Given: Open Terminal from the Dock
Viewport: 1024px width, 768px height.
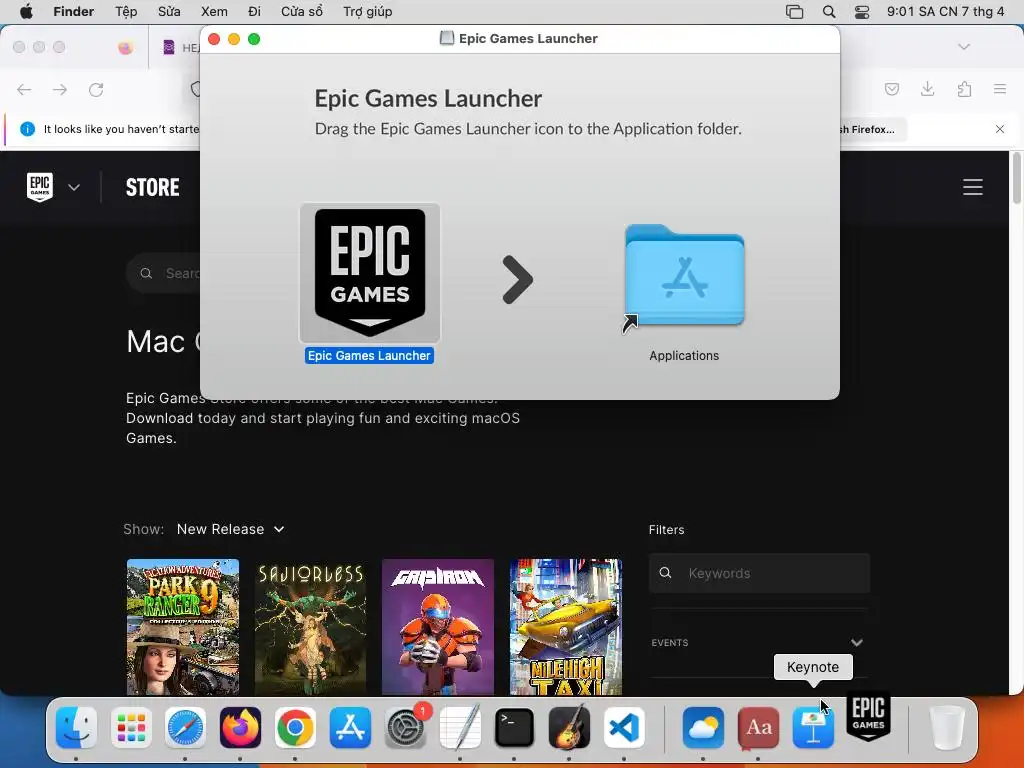Looking at the screenshot, I should click(x=514, y=728).
